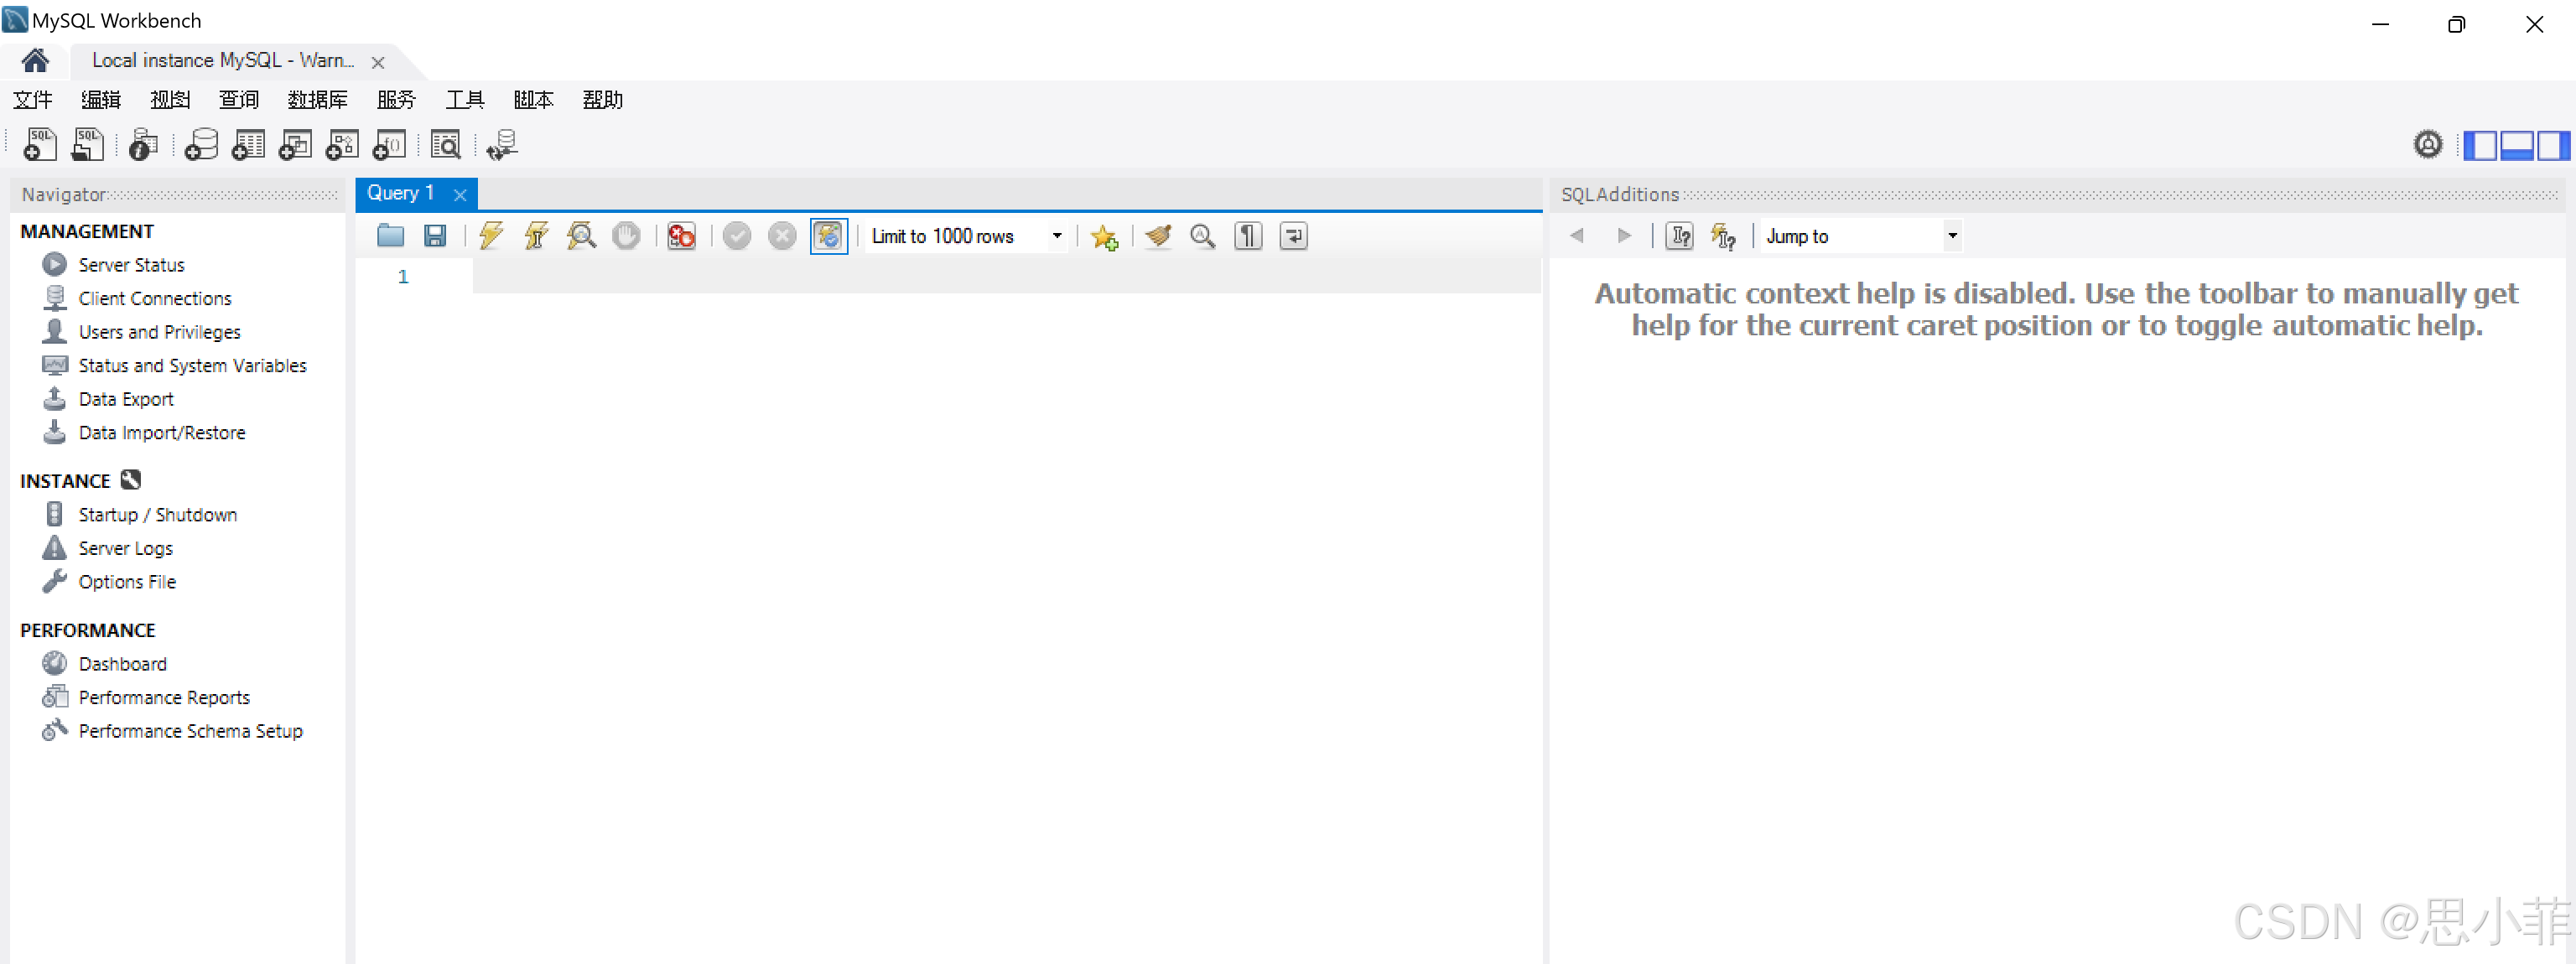Open the 帮助 menu

point(602,100)
